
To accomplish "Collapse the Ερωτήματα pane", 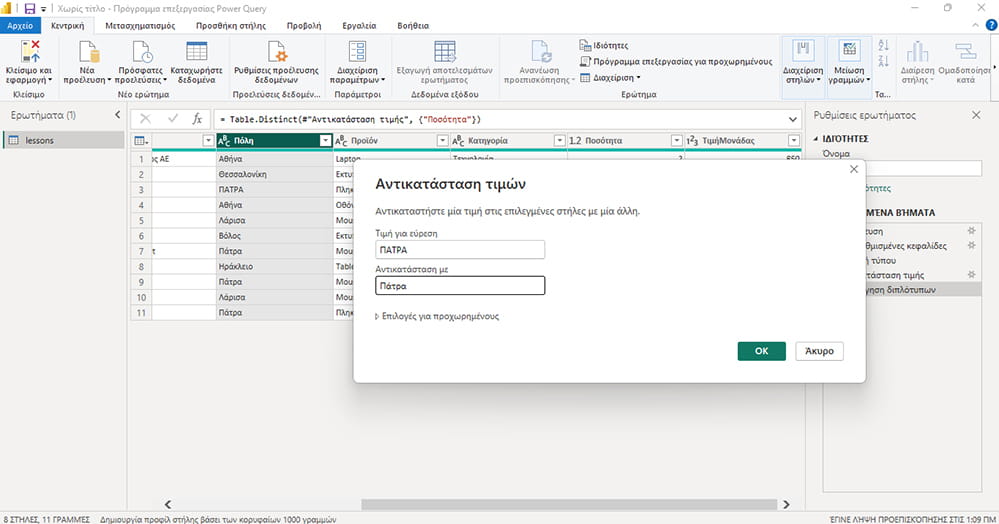I will pos(117,115).
